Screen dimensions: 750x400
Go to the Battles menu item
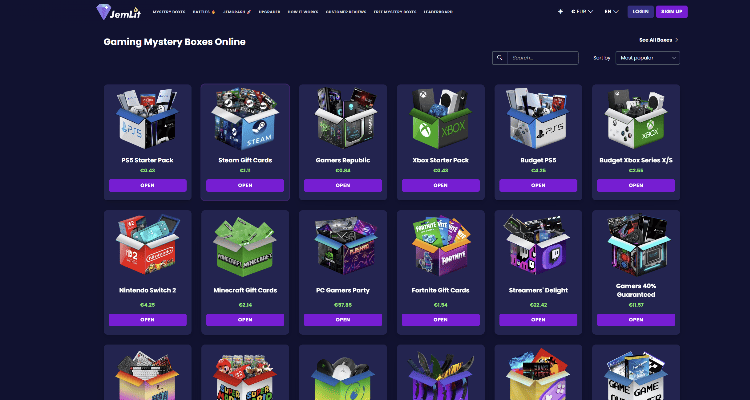pos(204,11)
